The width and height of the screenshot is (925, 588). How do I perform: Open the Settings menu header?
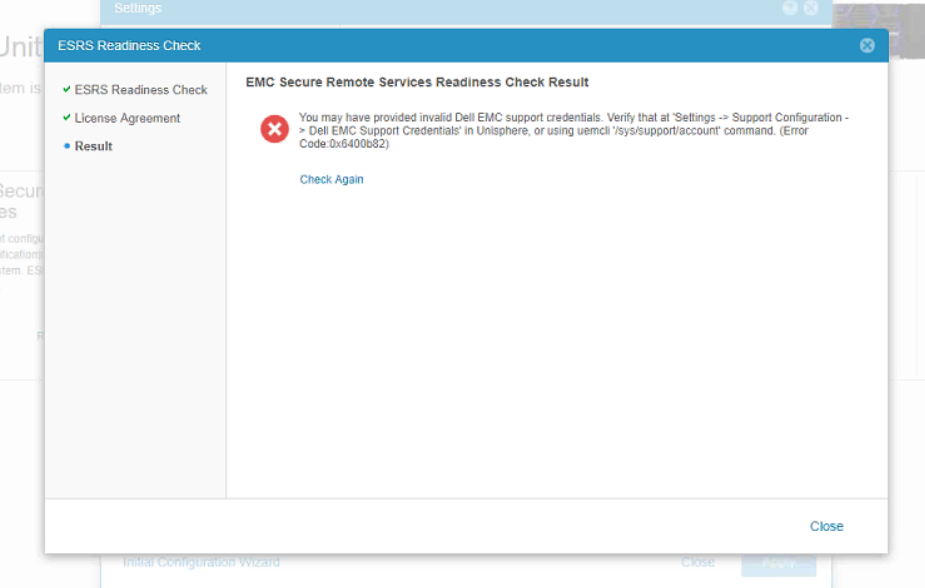click(138, 8)
